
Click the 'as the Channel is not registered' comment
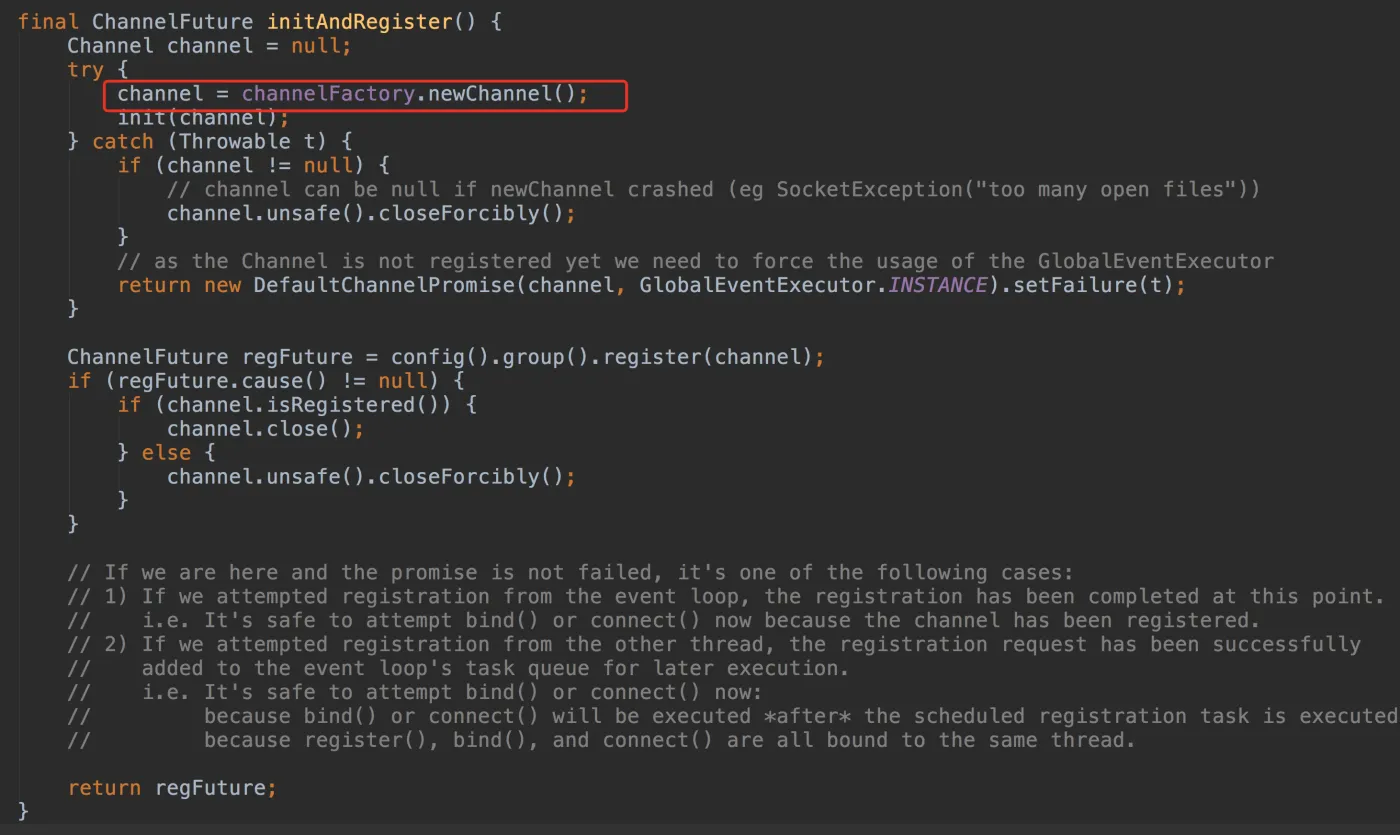click(x=696, y=261)
